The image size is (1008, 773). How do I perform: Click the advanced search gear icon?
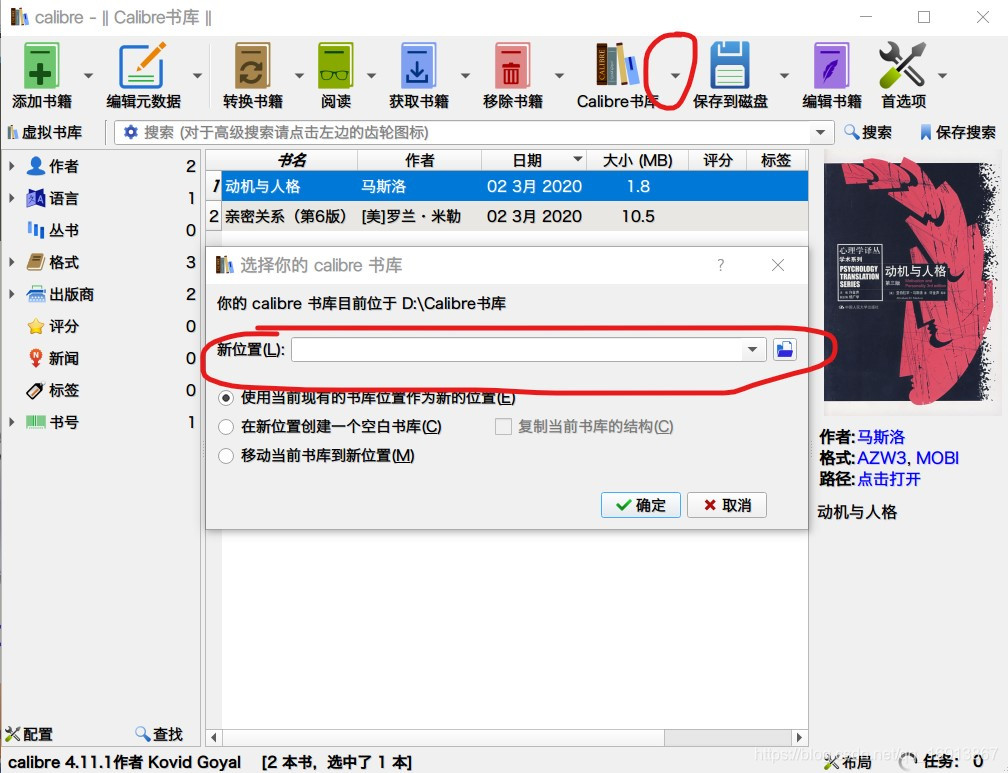[130, 132]
